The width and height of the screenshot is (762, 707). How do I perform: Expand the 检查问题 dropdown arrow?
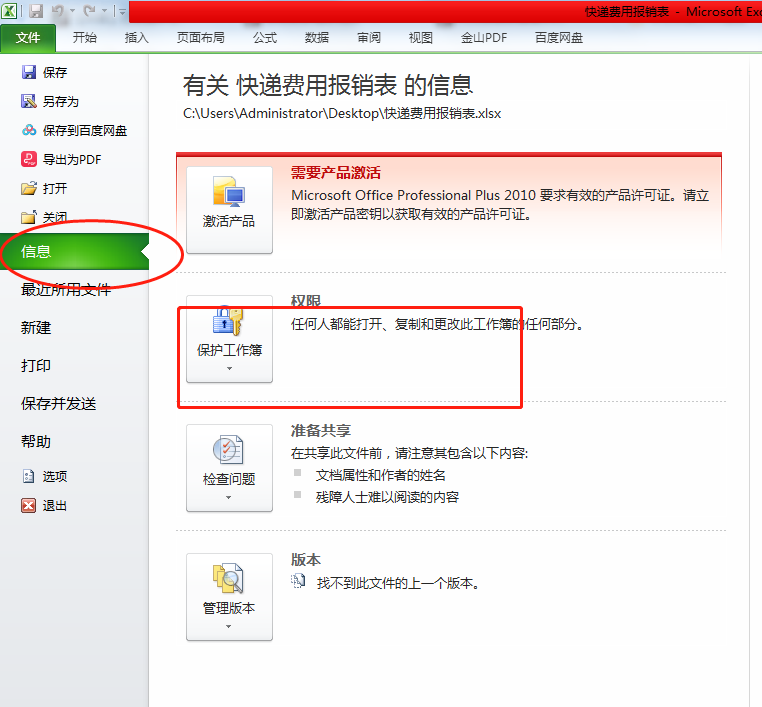229,498
